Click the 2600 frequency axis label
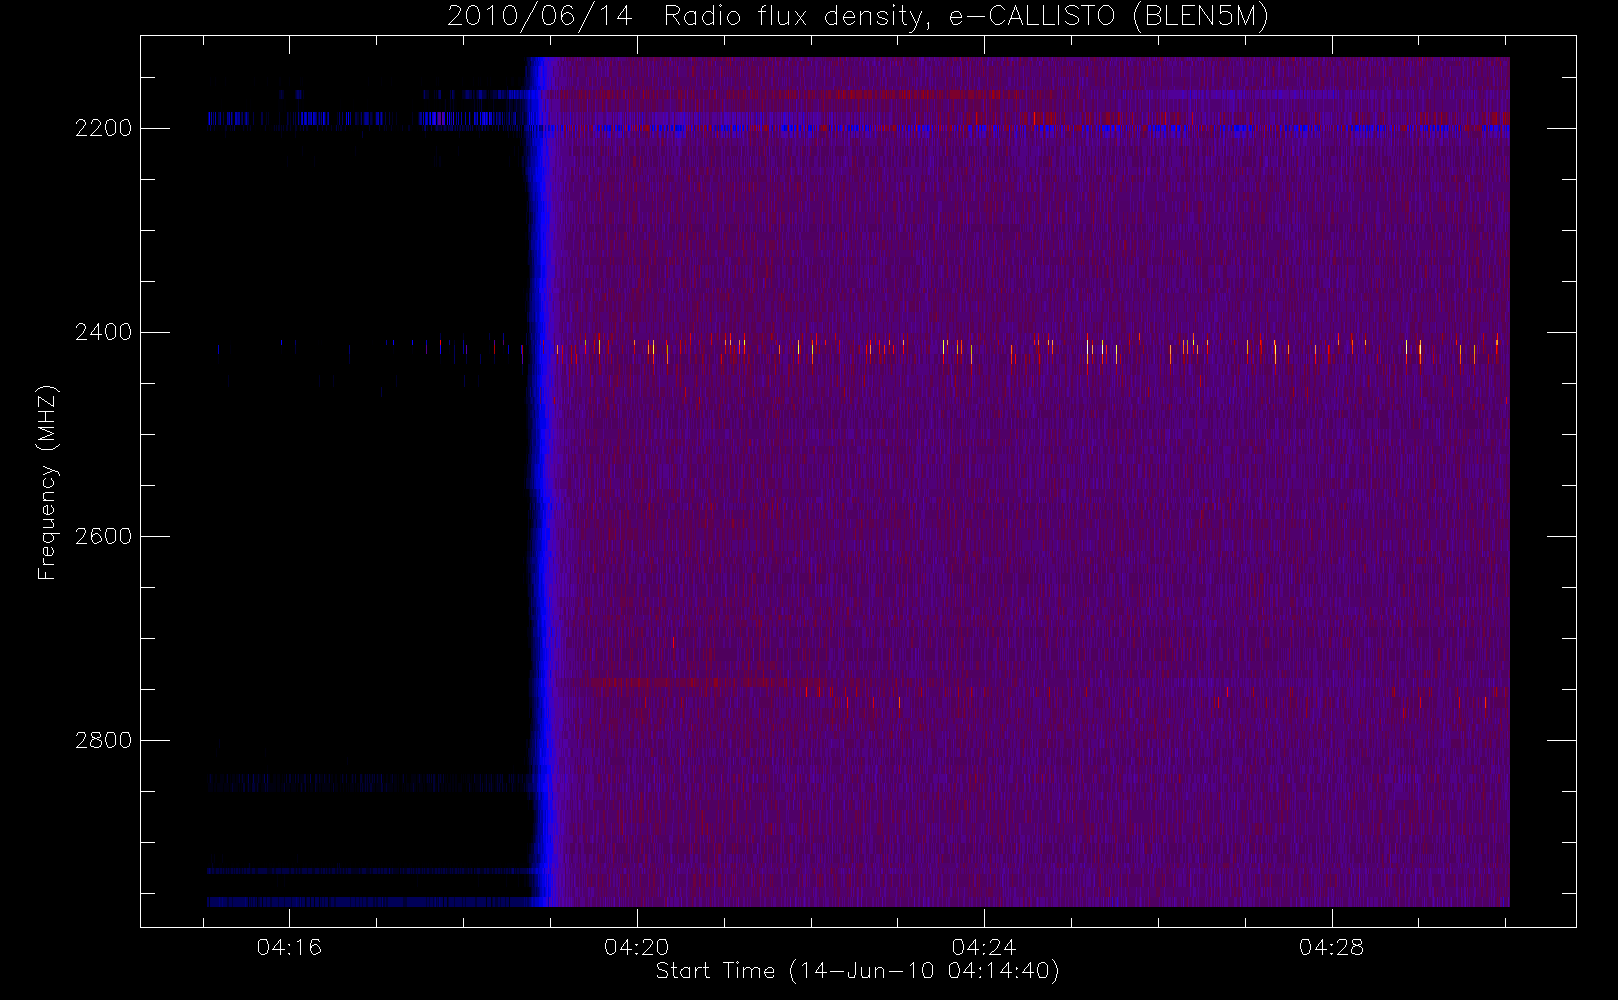1618x1000 pixels. tap(104, 537)
